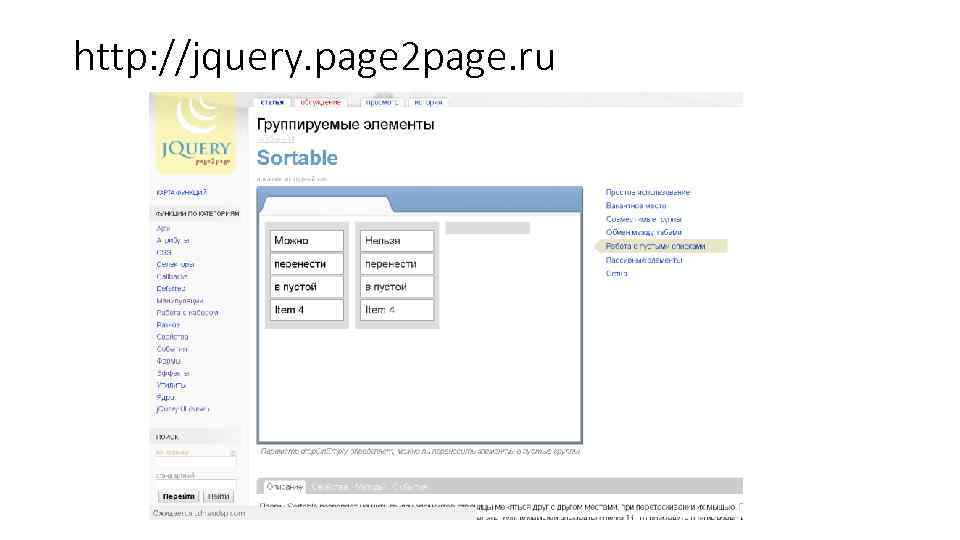This screenshot has width=960, height=540.
Task: Open 'Совместимые группы' example link
Action: (x=643, y=219)
